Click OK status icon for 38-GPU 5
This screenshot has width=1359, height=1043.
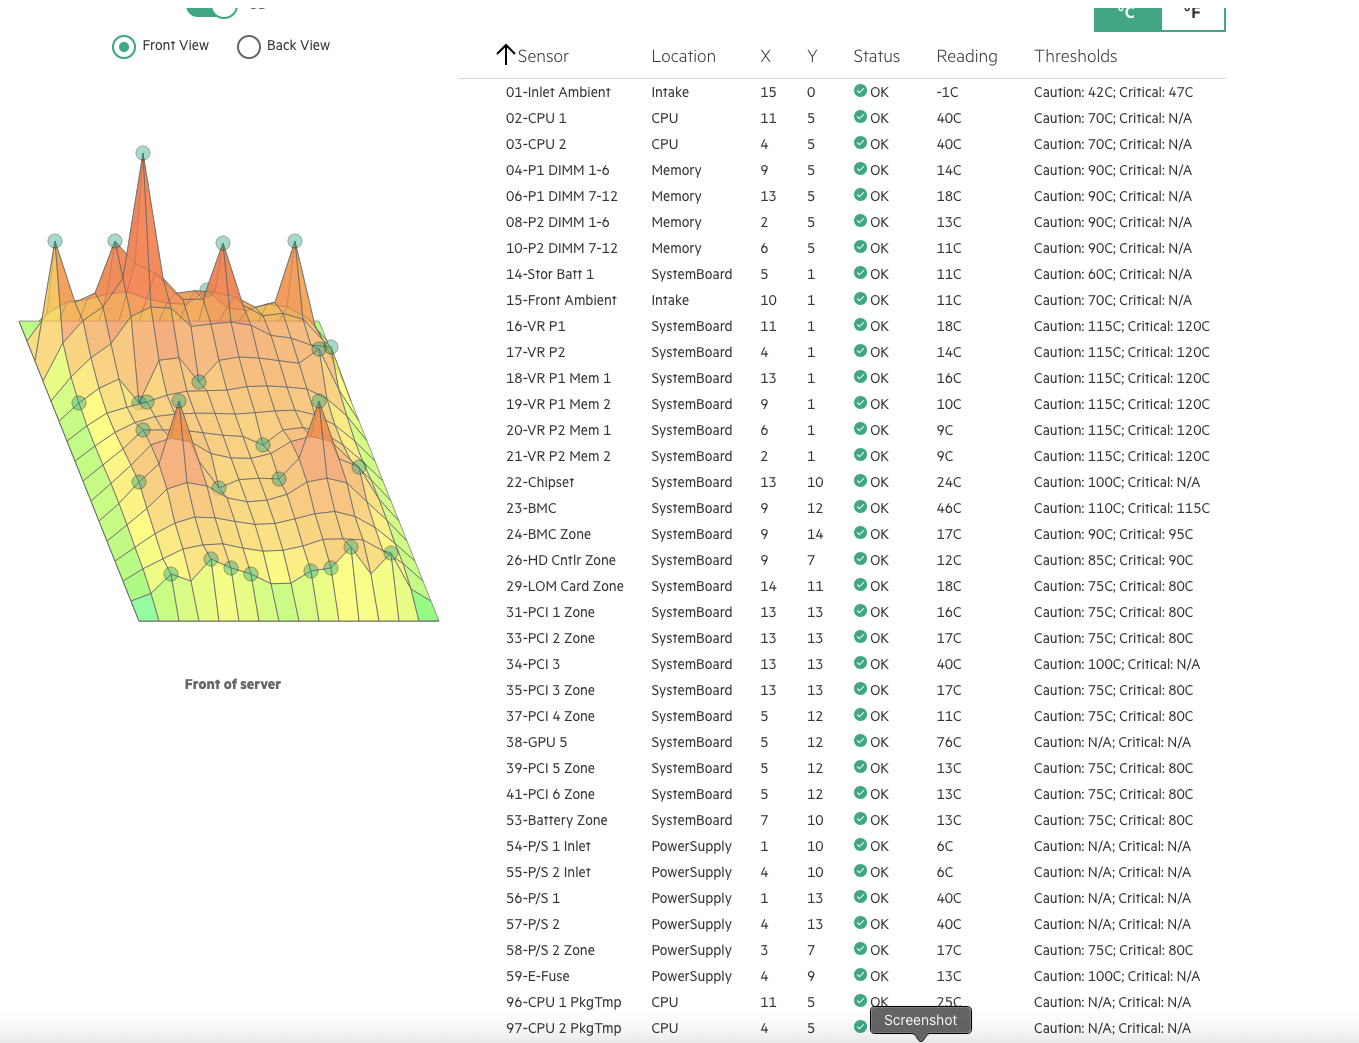(860, 741)
